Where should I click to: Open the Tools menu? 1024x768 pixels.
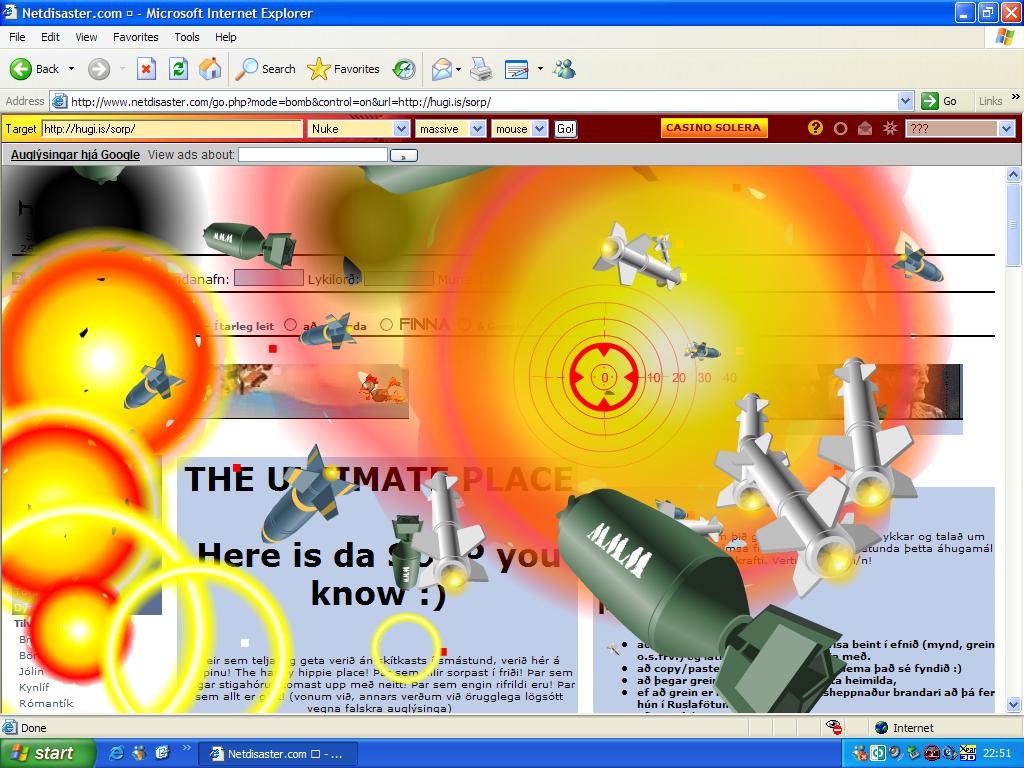pyautogui.click(x=187, y=37)
